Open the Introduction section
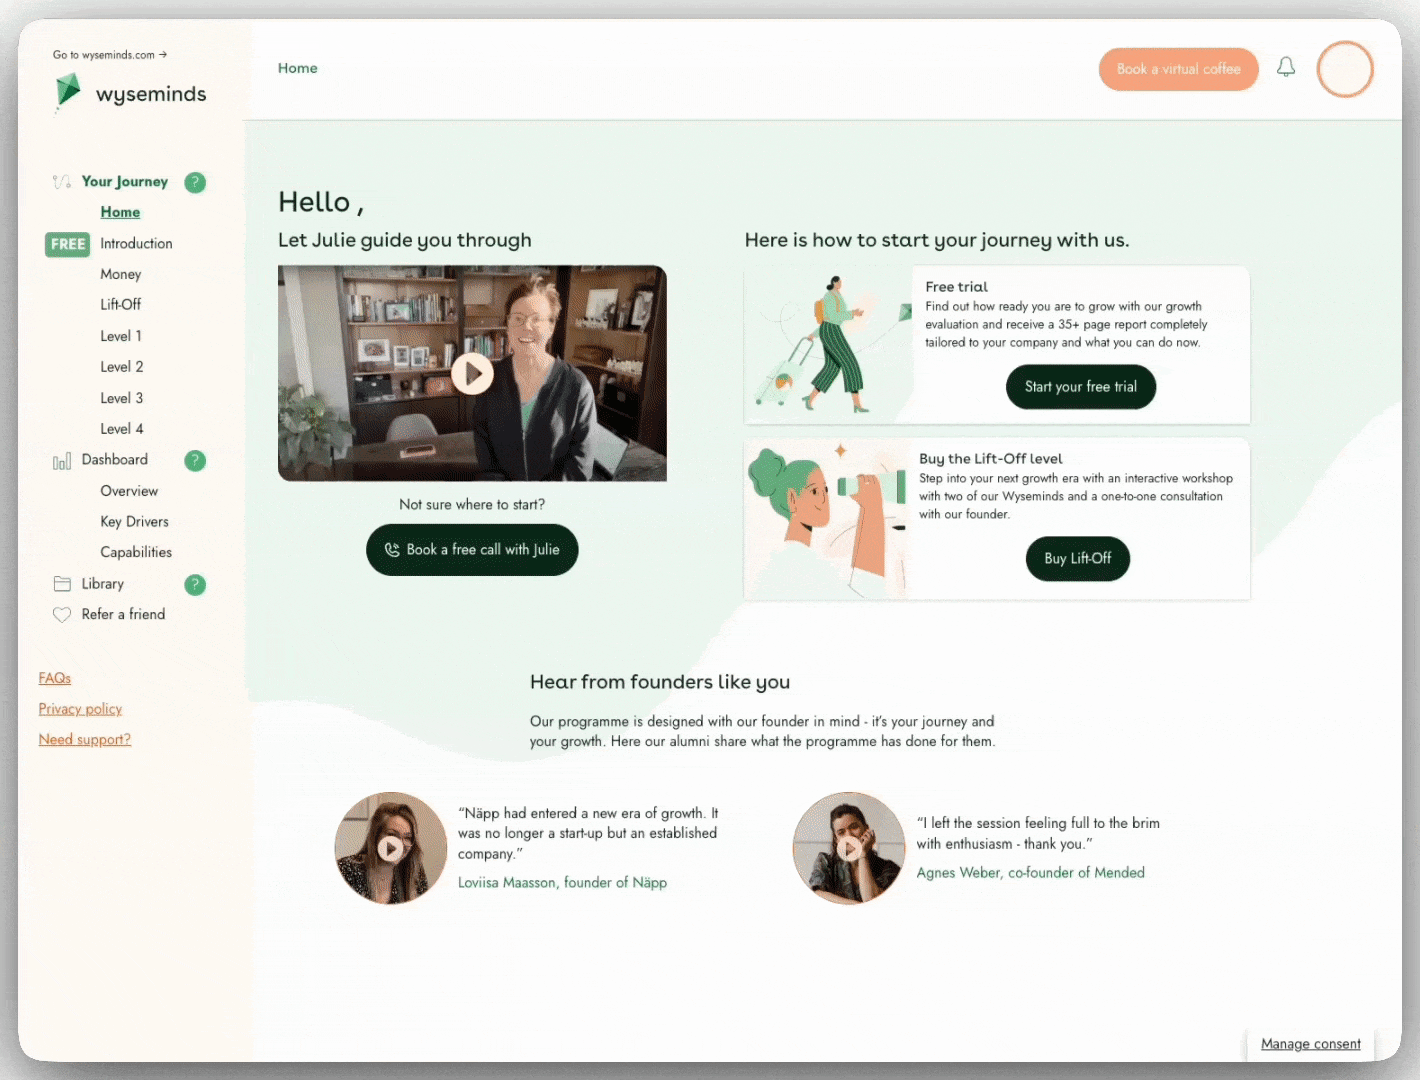The width and height of the screenshot is (1420, 1080). coord(136,243)
